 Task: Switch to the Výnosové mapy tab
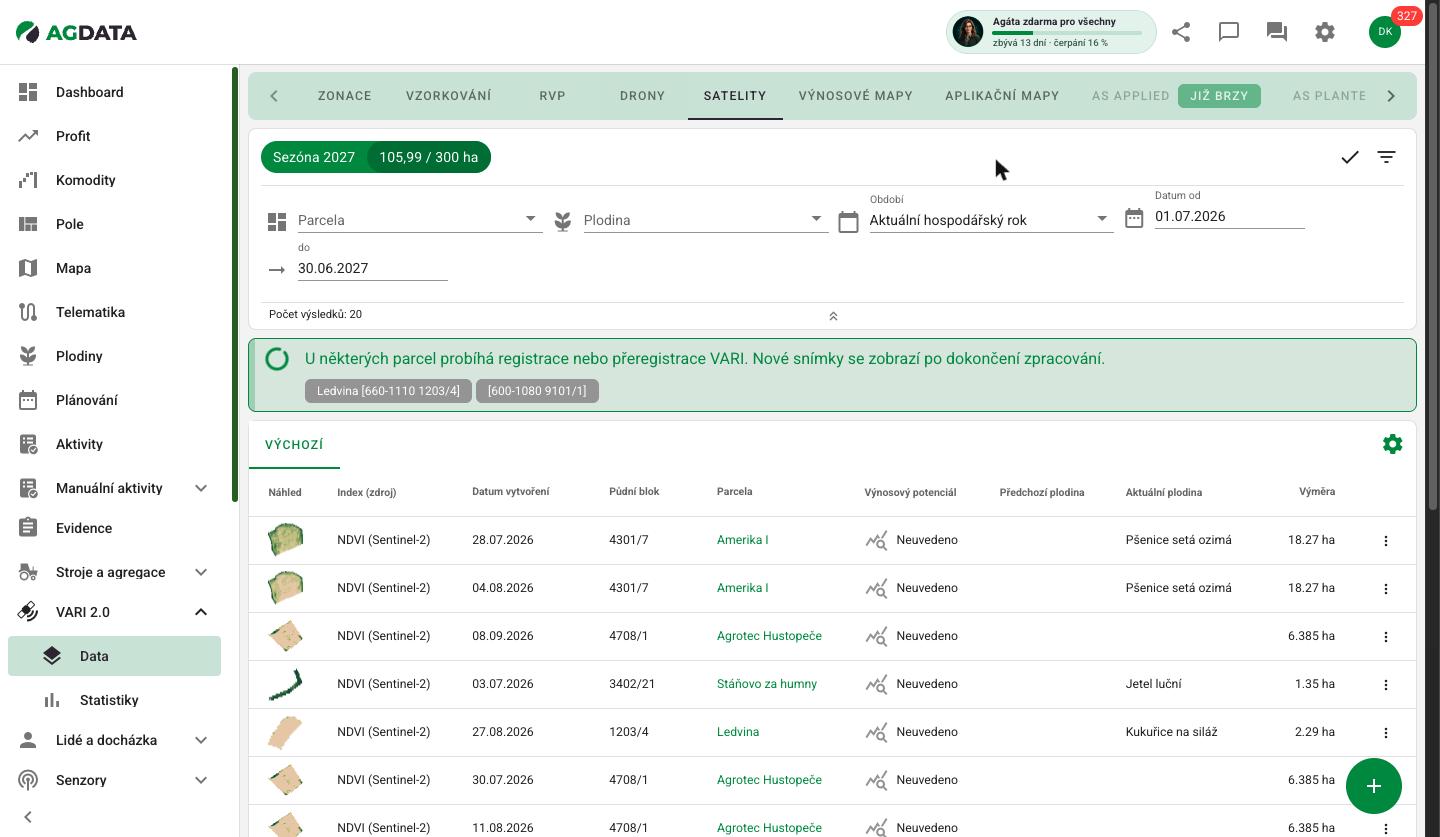[x=856, y=96]
